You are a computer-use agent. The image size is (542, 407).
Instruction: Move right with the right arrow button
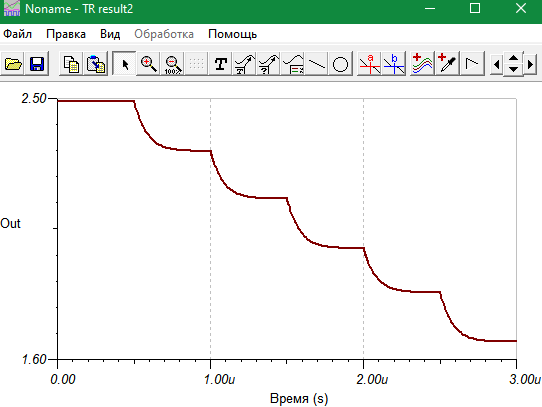coord(530,64)
